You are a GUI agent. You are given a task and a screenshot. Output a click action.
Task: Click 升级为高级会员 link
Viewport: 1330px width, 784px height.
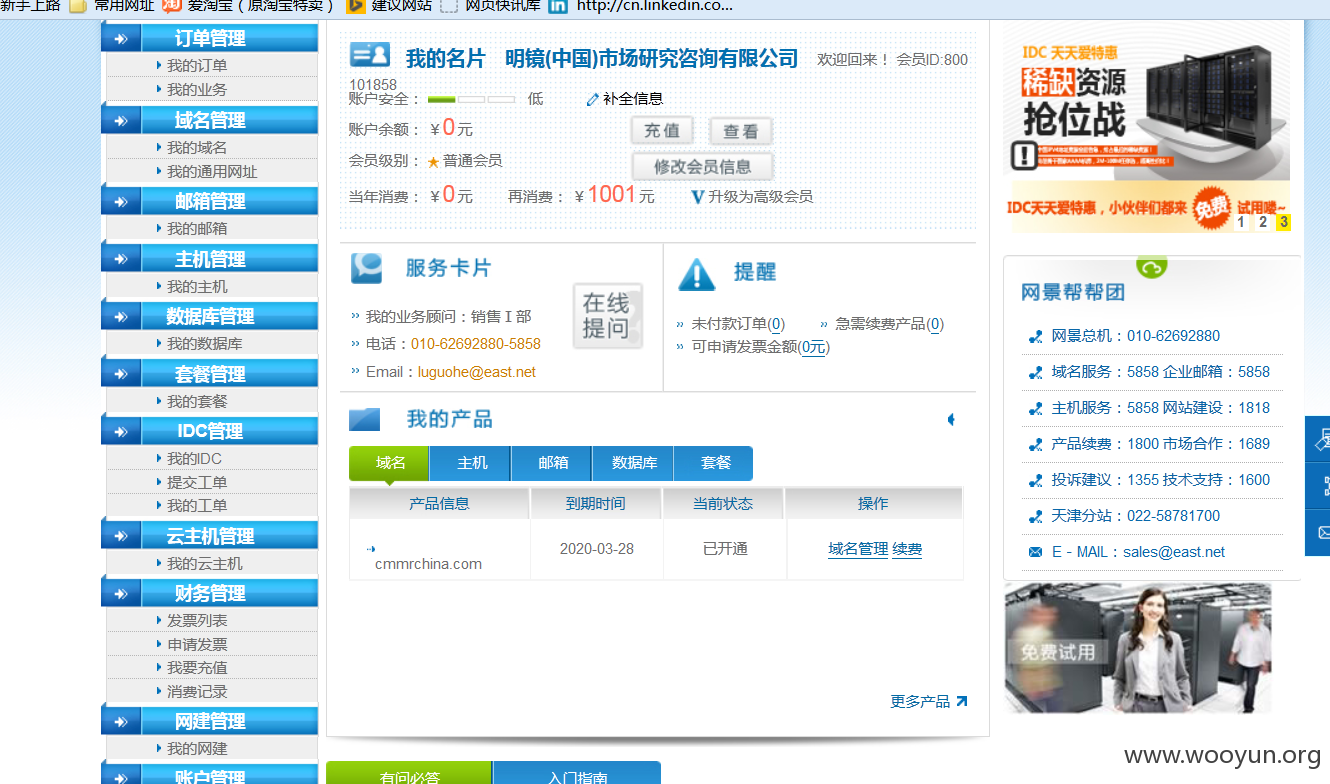(760, 197)
